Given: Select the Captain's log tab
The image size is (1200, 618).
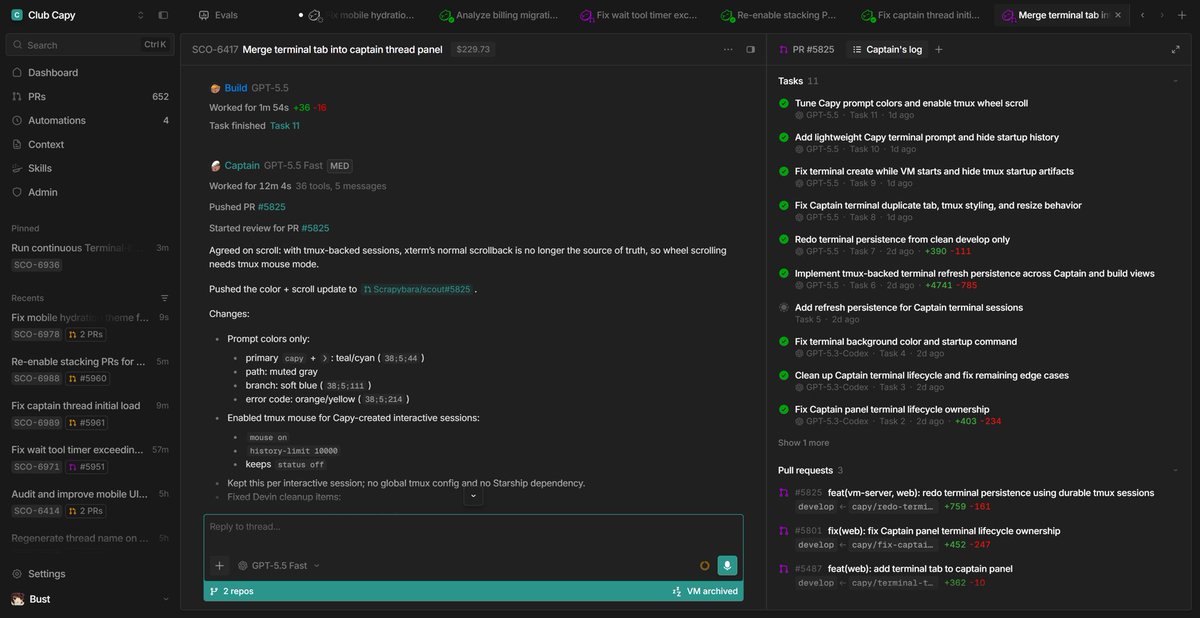Looking at the screenshot, I should (x=887, y=49).
